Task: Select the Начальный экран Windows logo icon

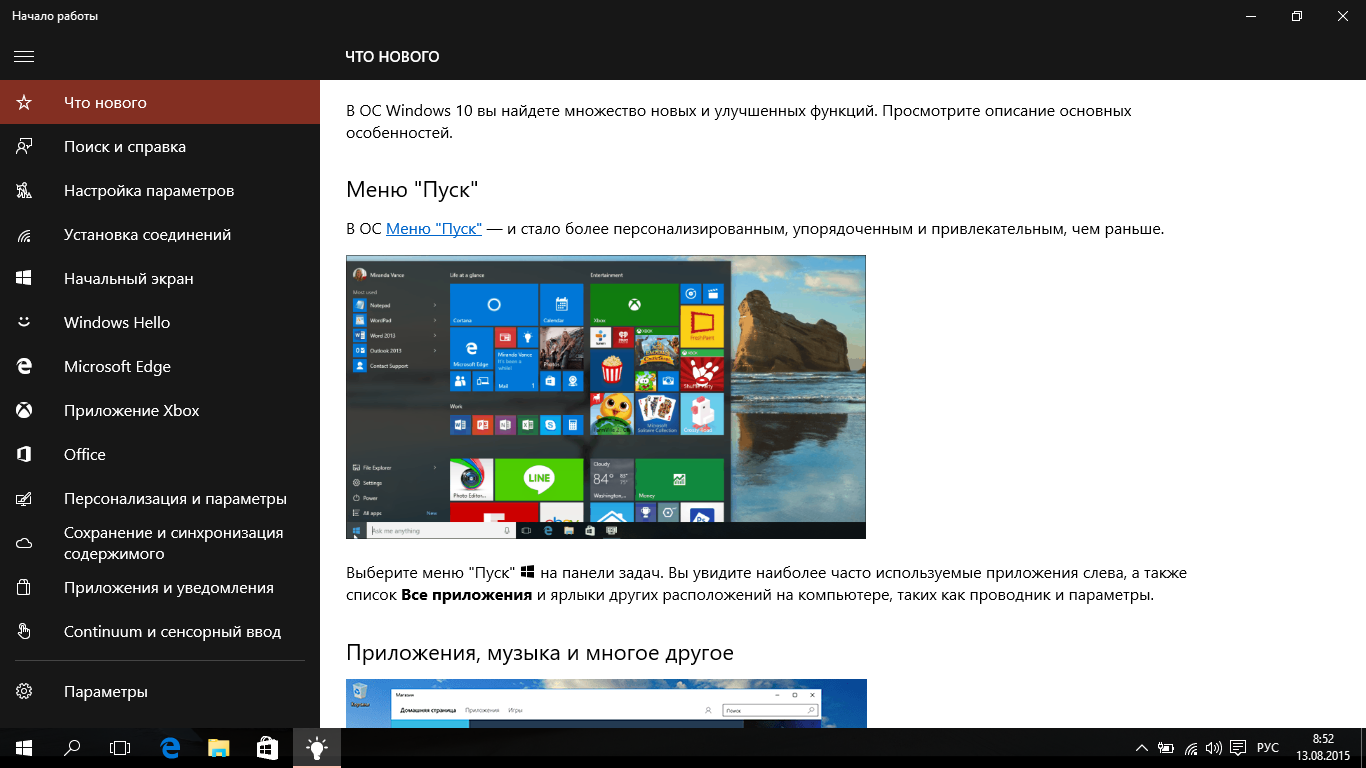Action: (24, 279)
